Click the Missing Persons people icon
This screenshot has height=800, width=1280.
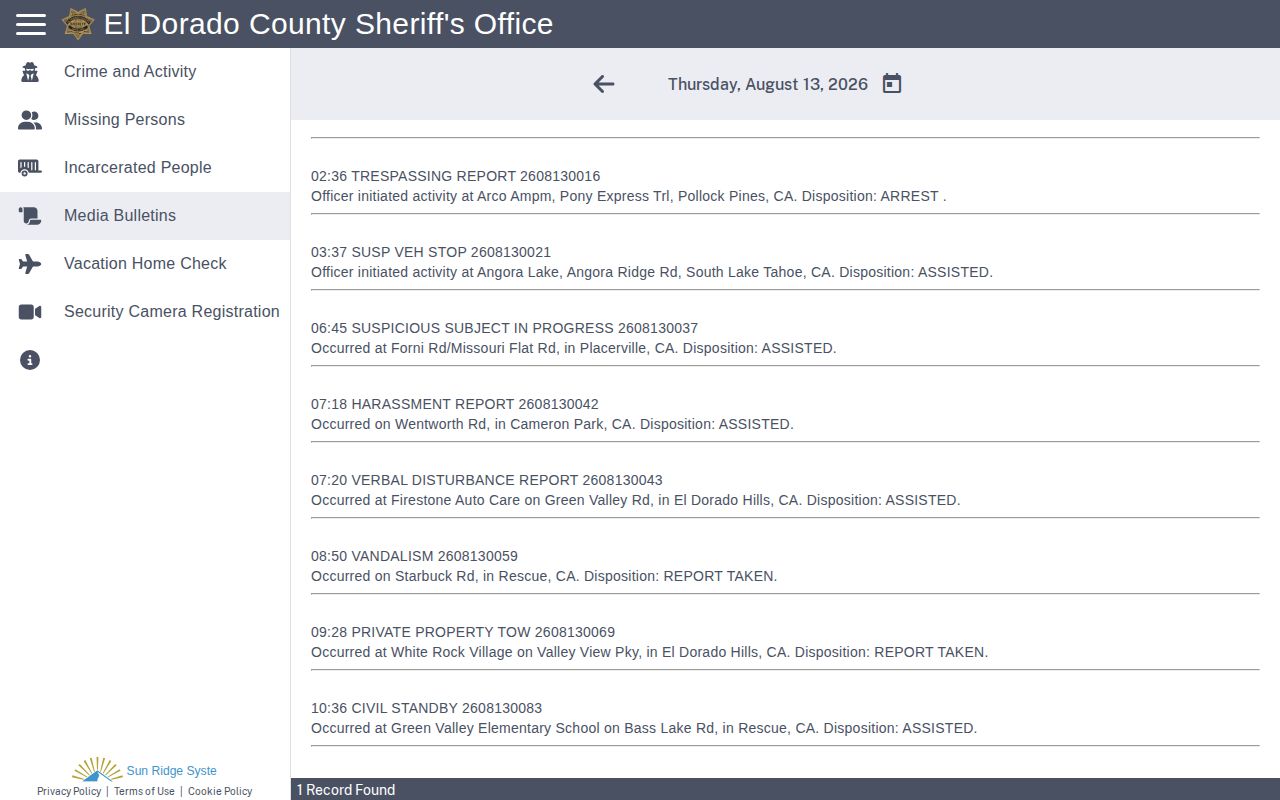point(30,120)
